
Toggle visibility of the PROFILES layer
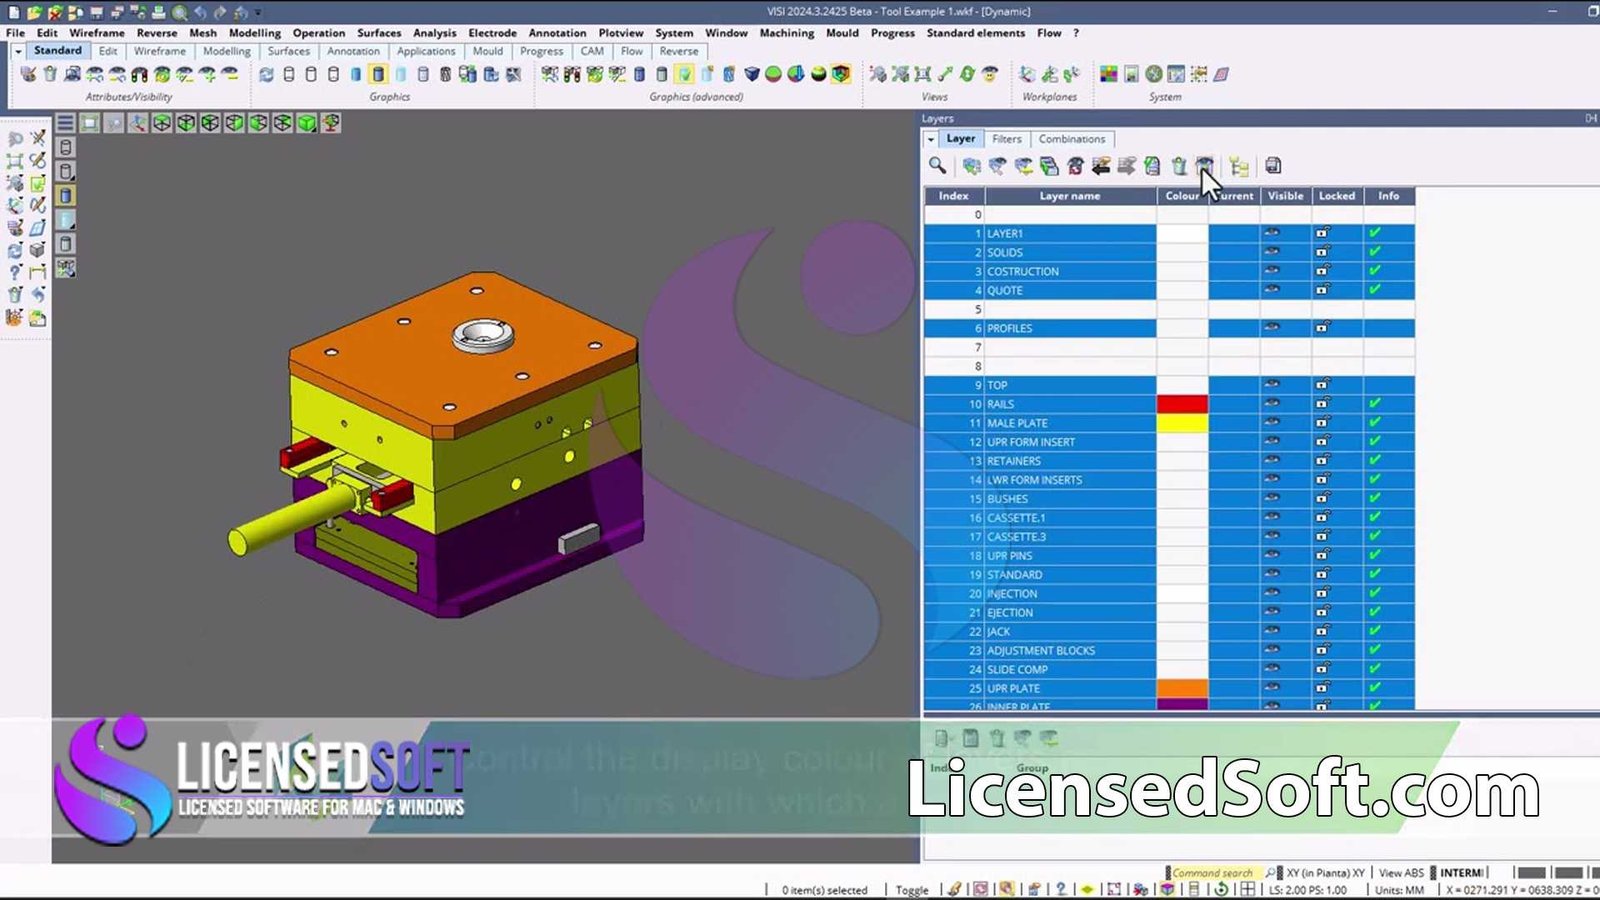[x=1272, y=328]
